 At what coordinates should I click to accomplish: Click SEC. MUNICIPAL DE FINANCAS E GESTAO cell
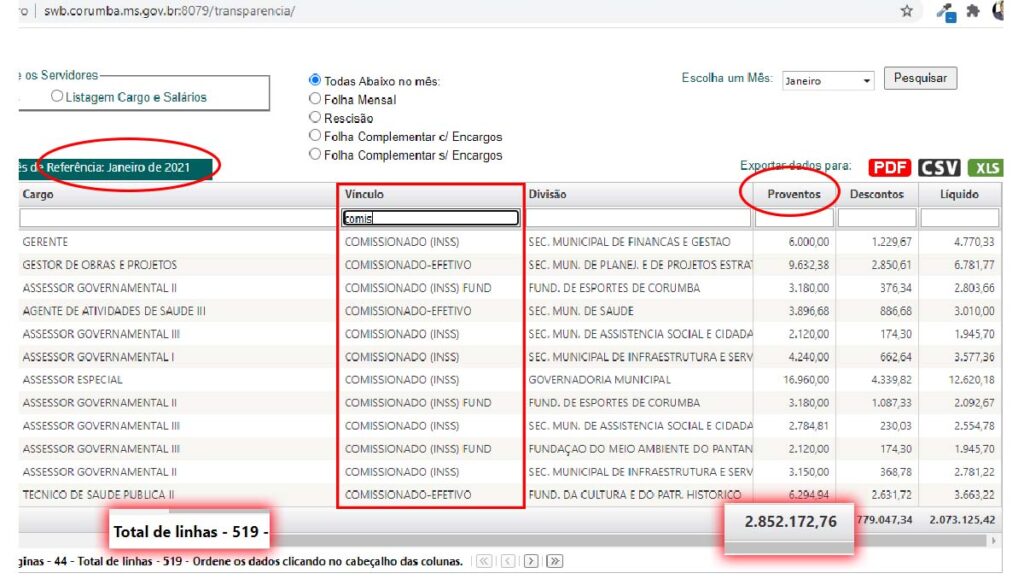[x=629, y=242]
